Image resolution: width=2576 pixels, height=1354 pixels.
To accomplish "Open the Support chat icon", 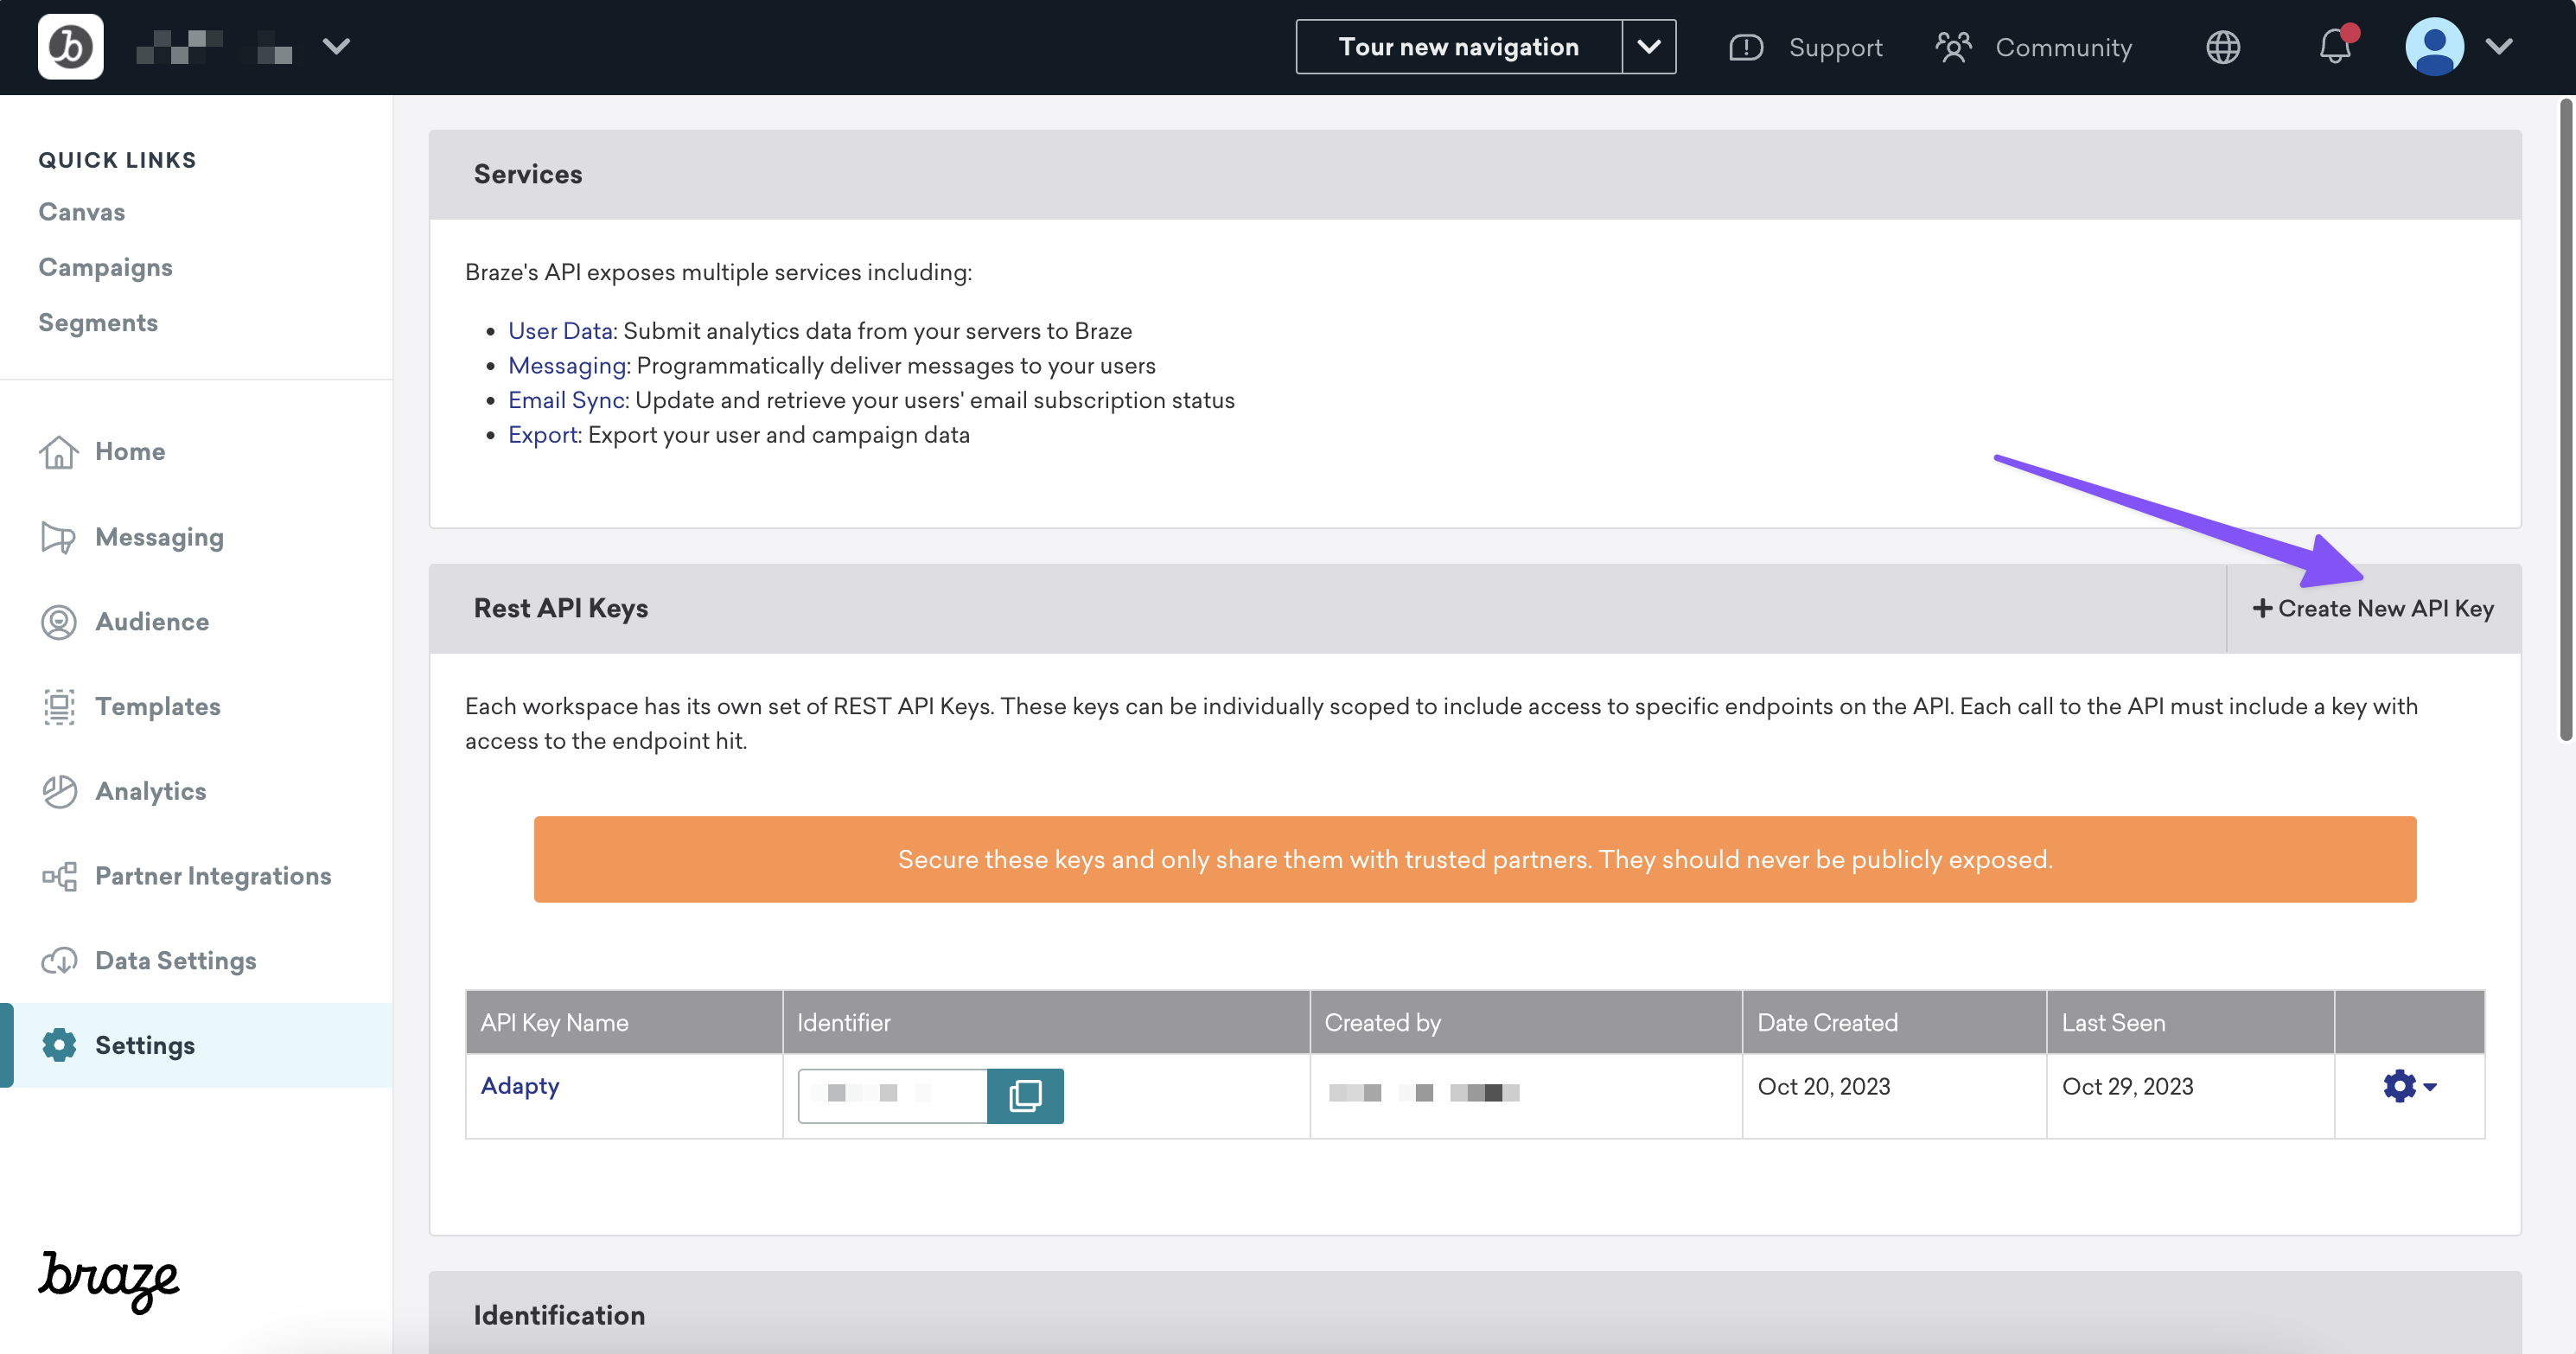I will [1746, 47].
